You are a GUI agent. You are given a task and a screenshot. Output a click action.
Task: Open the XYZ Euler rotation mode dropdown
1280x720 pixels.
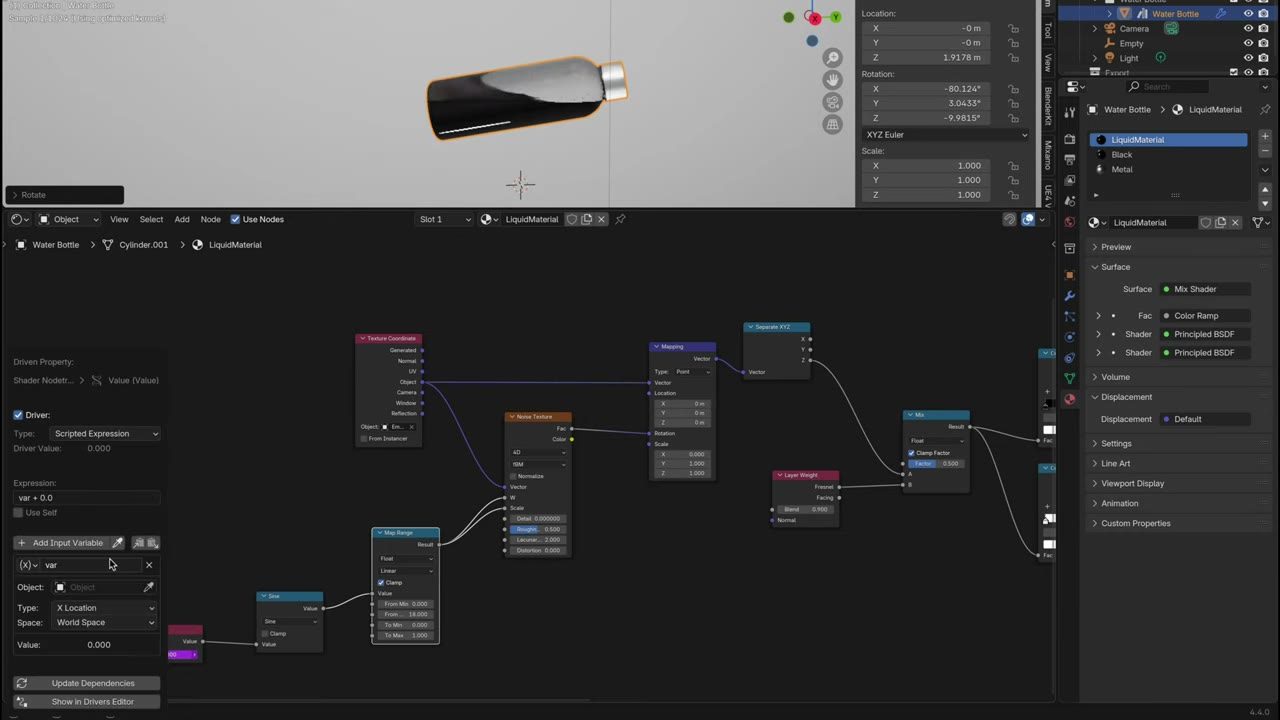point(946,135)
